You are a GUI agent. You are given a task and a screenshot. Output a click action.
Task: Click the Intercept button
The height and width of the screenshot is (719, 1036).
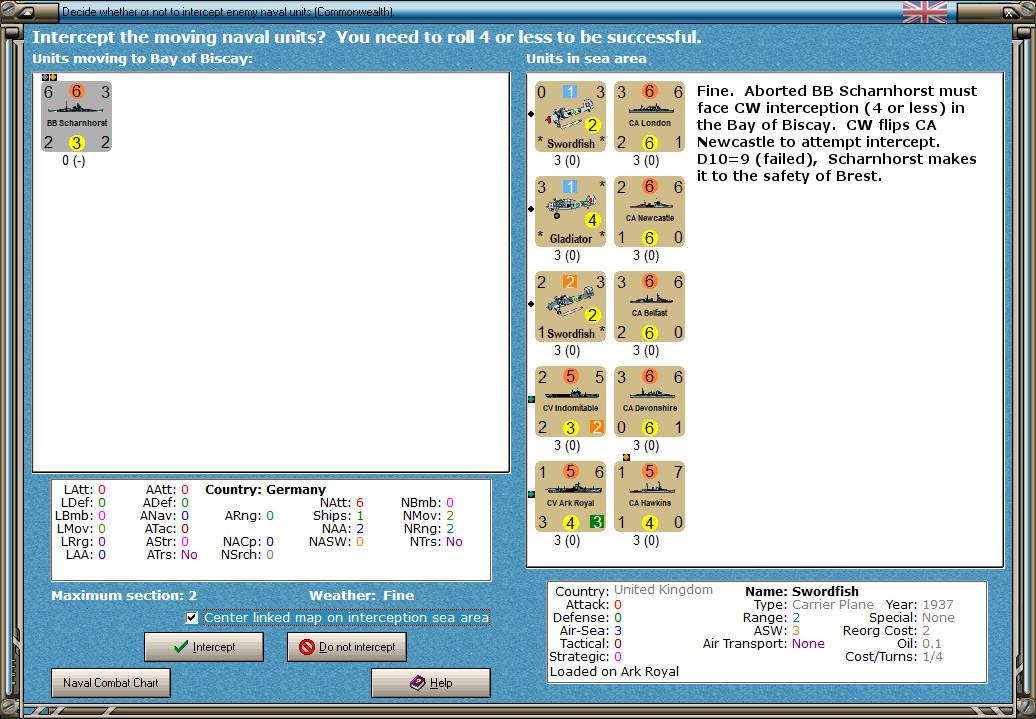pos(204,647)
